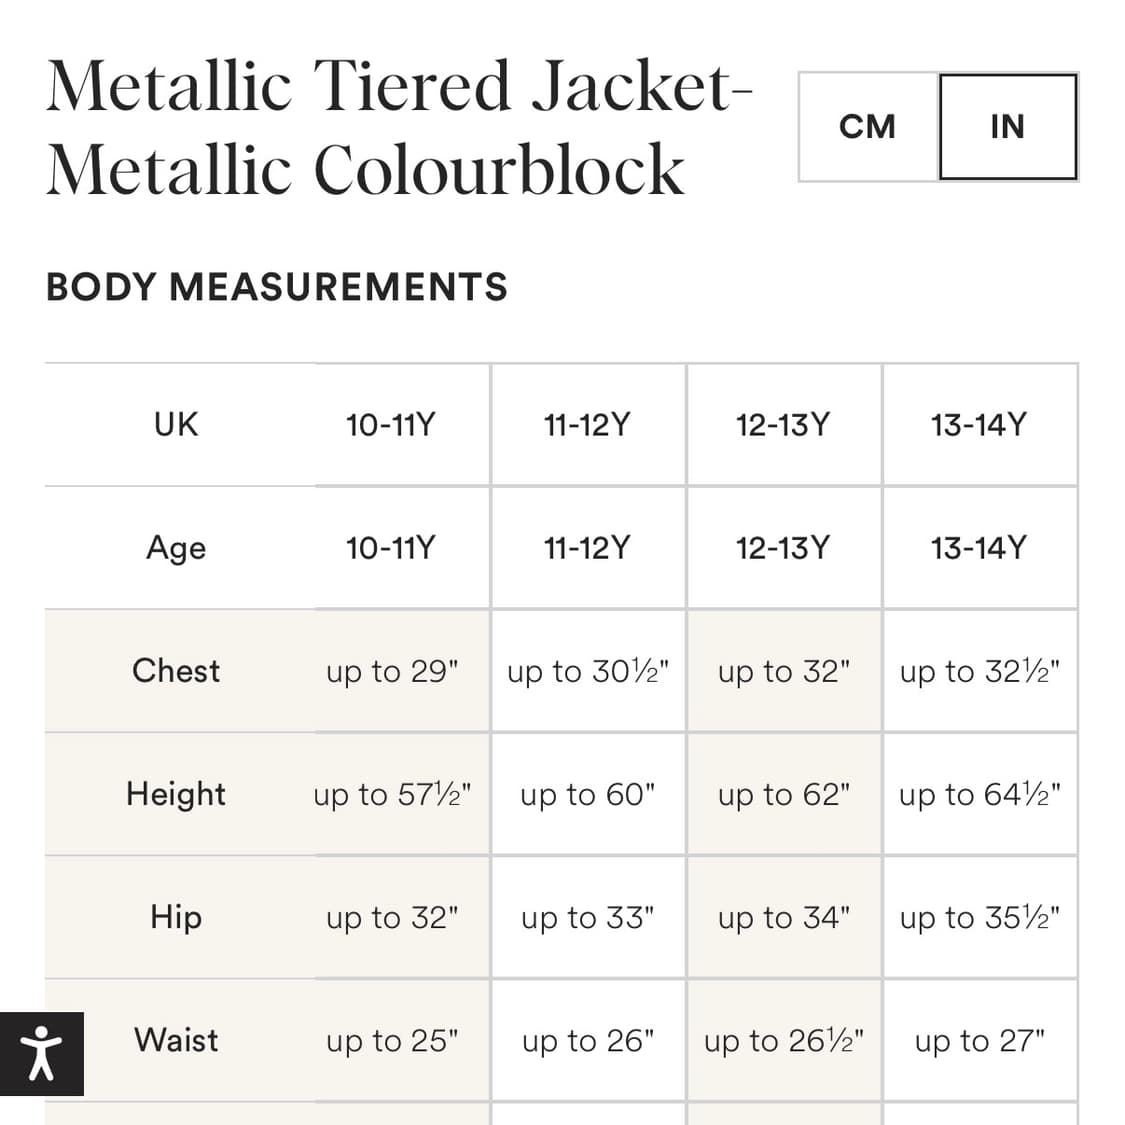
Task: Select the chest value up to 29"
Action: (392, 671)
